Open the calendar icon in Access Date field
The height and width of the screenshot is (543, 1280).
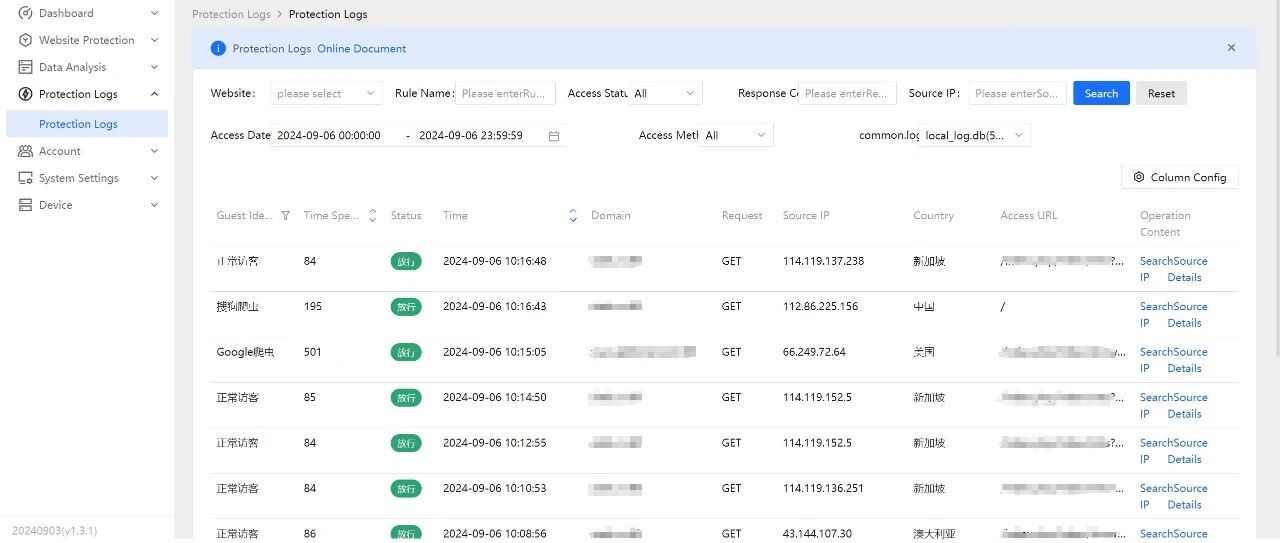[554, 136]
